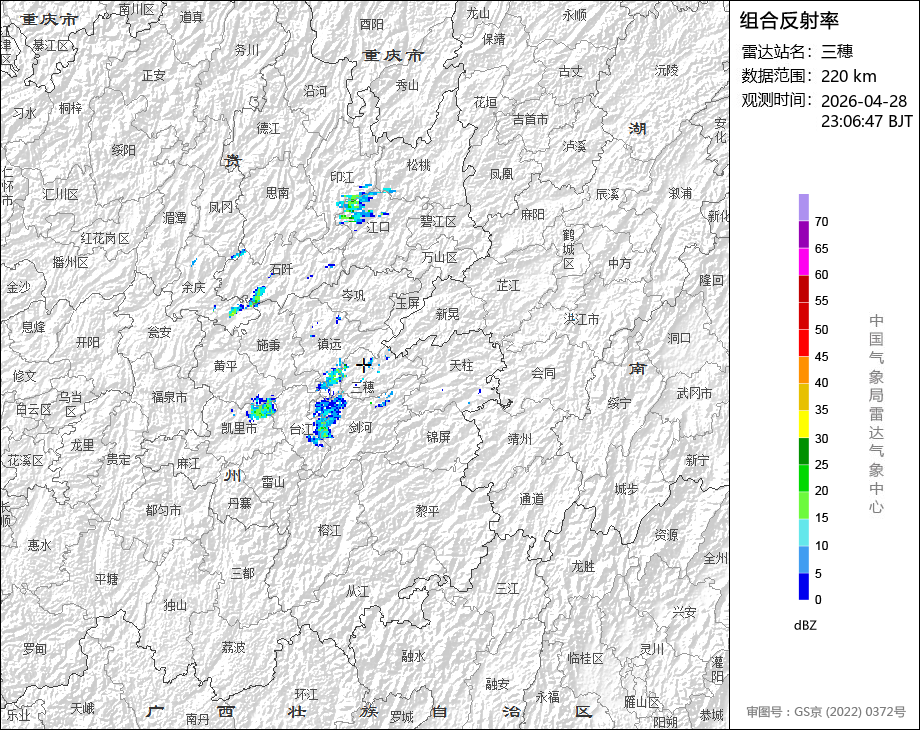Click the 松桃 map label
Viewport: 920px width, 730px height.
point(419,165)
